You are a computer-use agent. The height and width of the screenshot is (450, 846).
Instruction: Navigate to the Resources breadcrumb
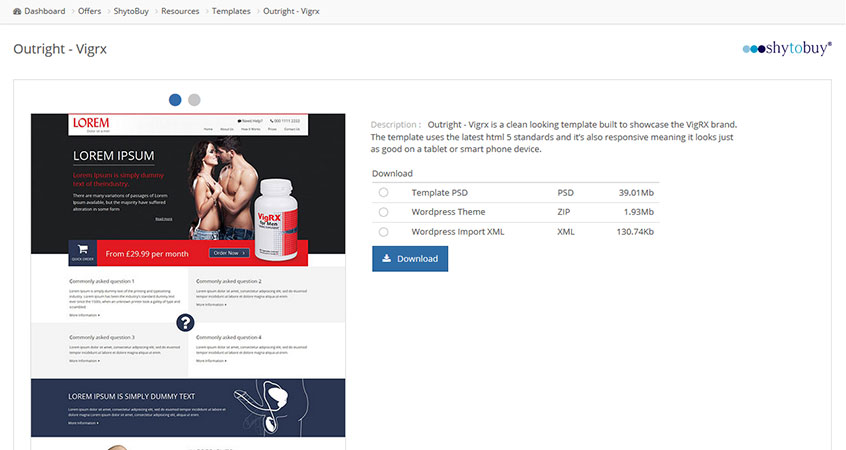pyautogui.click(x=180, y=11)
